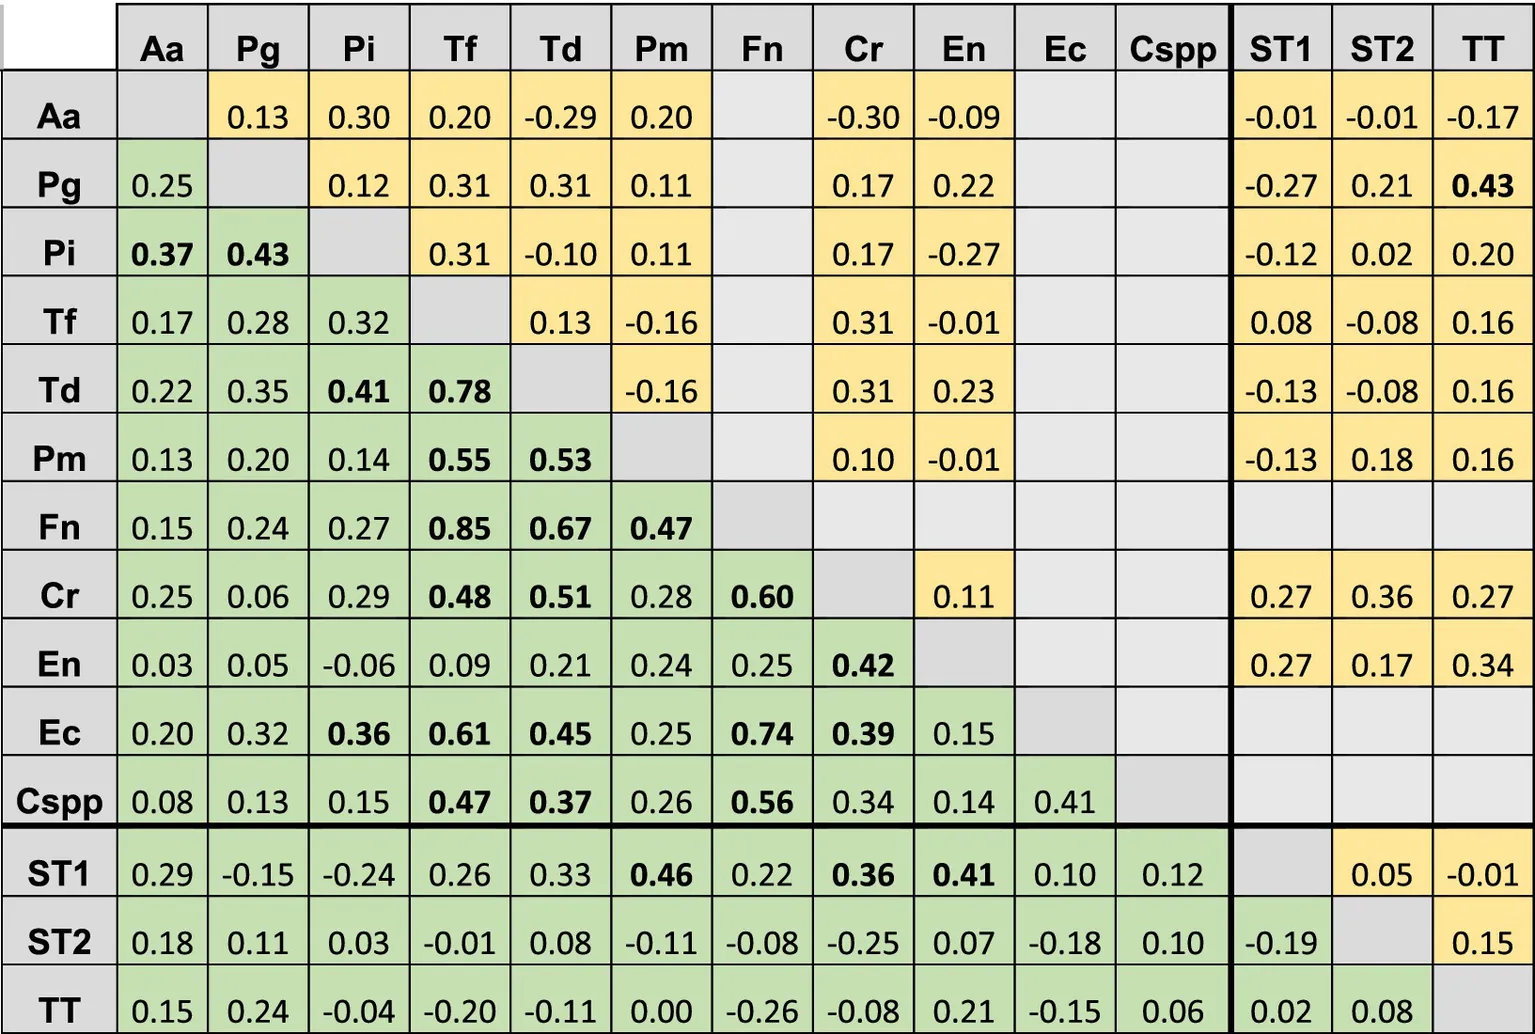Click the Ec column header

tap(1064, 47)
